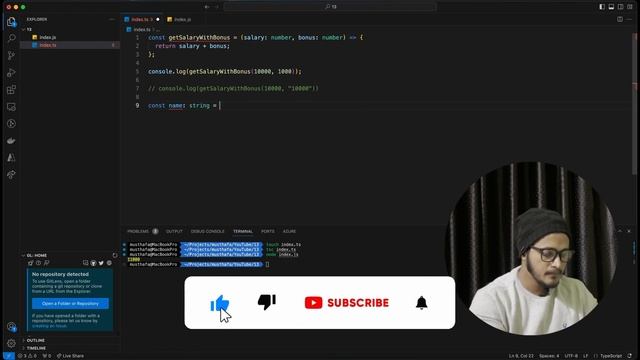
Task: Open the Extensions view
Action: pos(11,90)
